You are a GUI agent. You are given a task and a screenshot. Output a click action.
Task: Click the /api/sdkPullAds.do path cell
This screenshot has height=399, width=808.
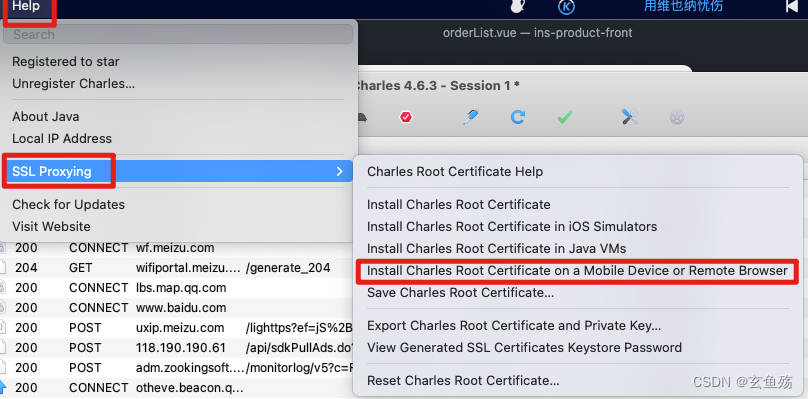(299, 348)
